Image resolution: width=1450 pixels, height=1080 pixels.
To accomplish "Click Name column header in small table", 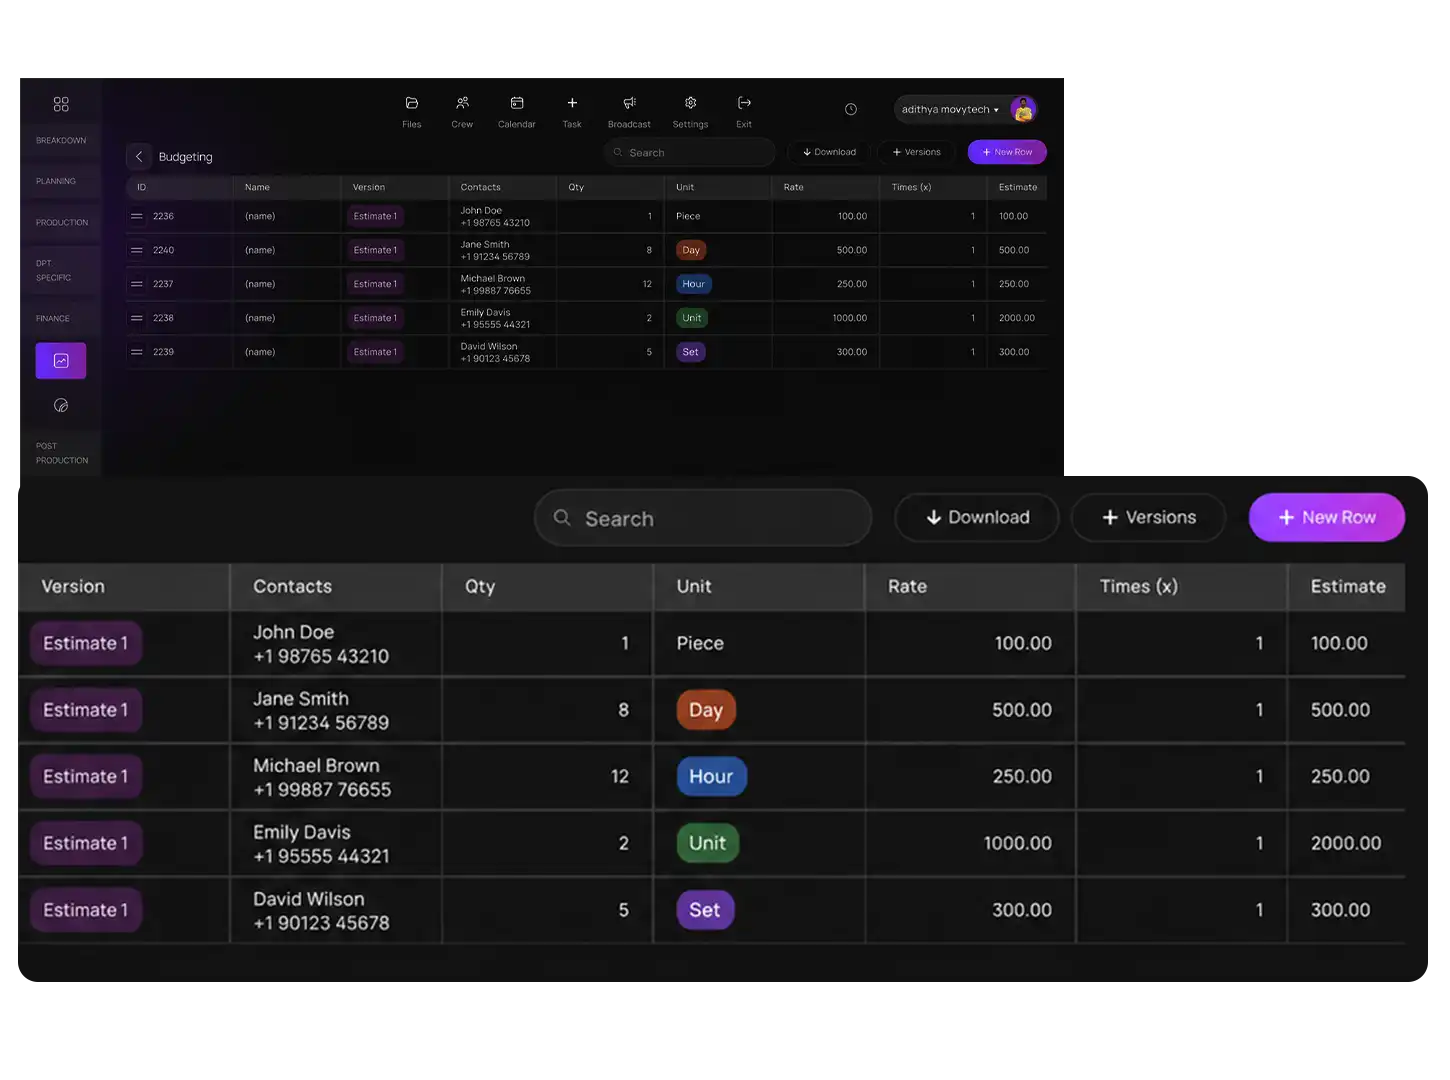I will pos(257,187).
